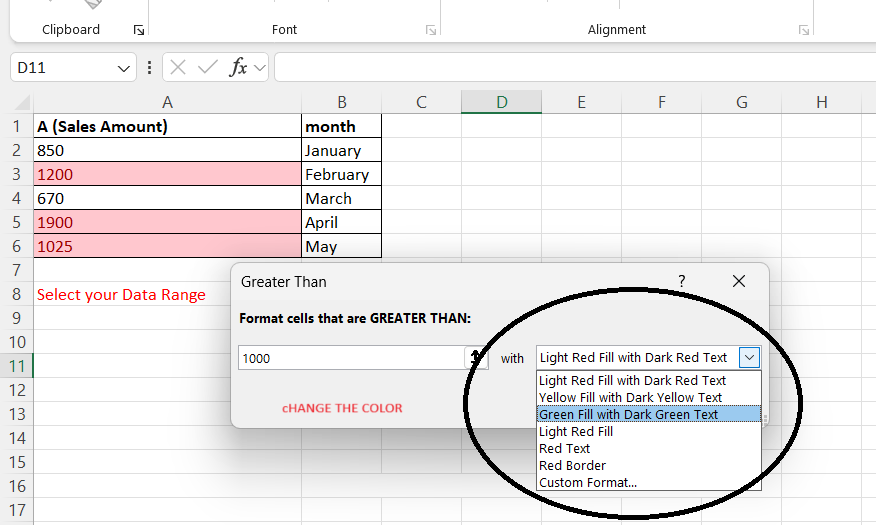876x525 pixels.
Task: Click the 1000 value input field
Action: click(351, 358)
